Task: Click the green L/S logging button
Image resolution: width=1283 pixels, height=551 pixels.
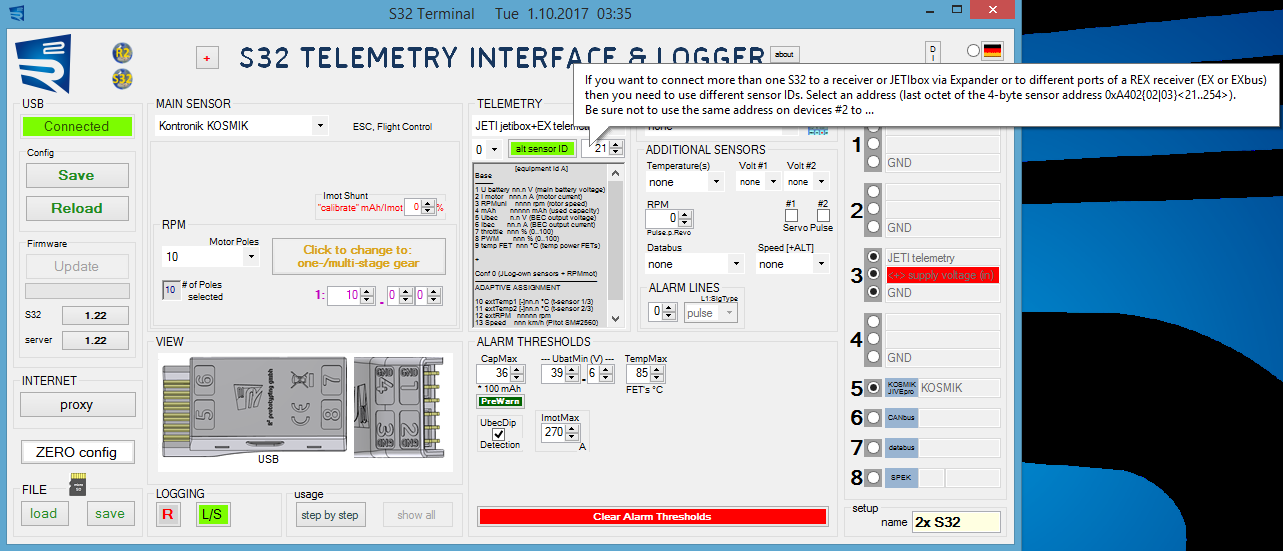Action: [x=212, y=514]
